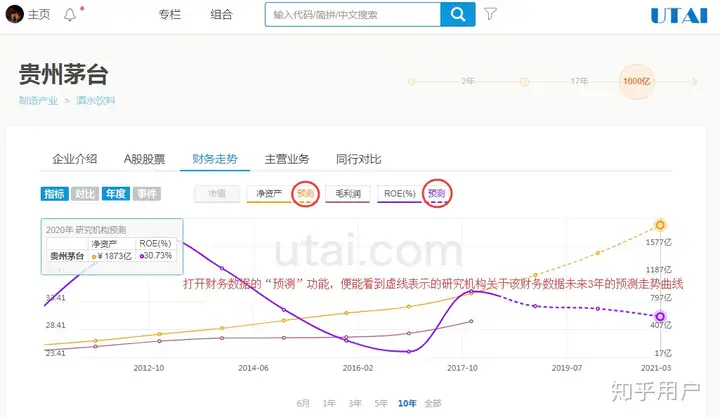Select 5年 time range
This screenshot has width=720, height=417.
click(381, 403)
